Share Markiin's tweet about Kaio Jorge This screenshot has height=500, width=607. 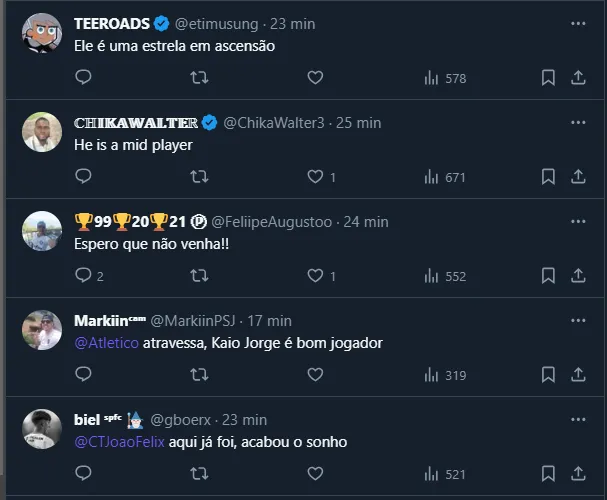click(578, 375)
